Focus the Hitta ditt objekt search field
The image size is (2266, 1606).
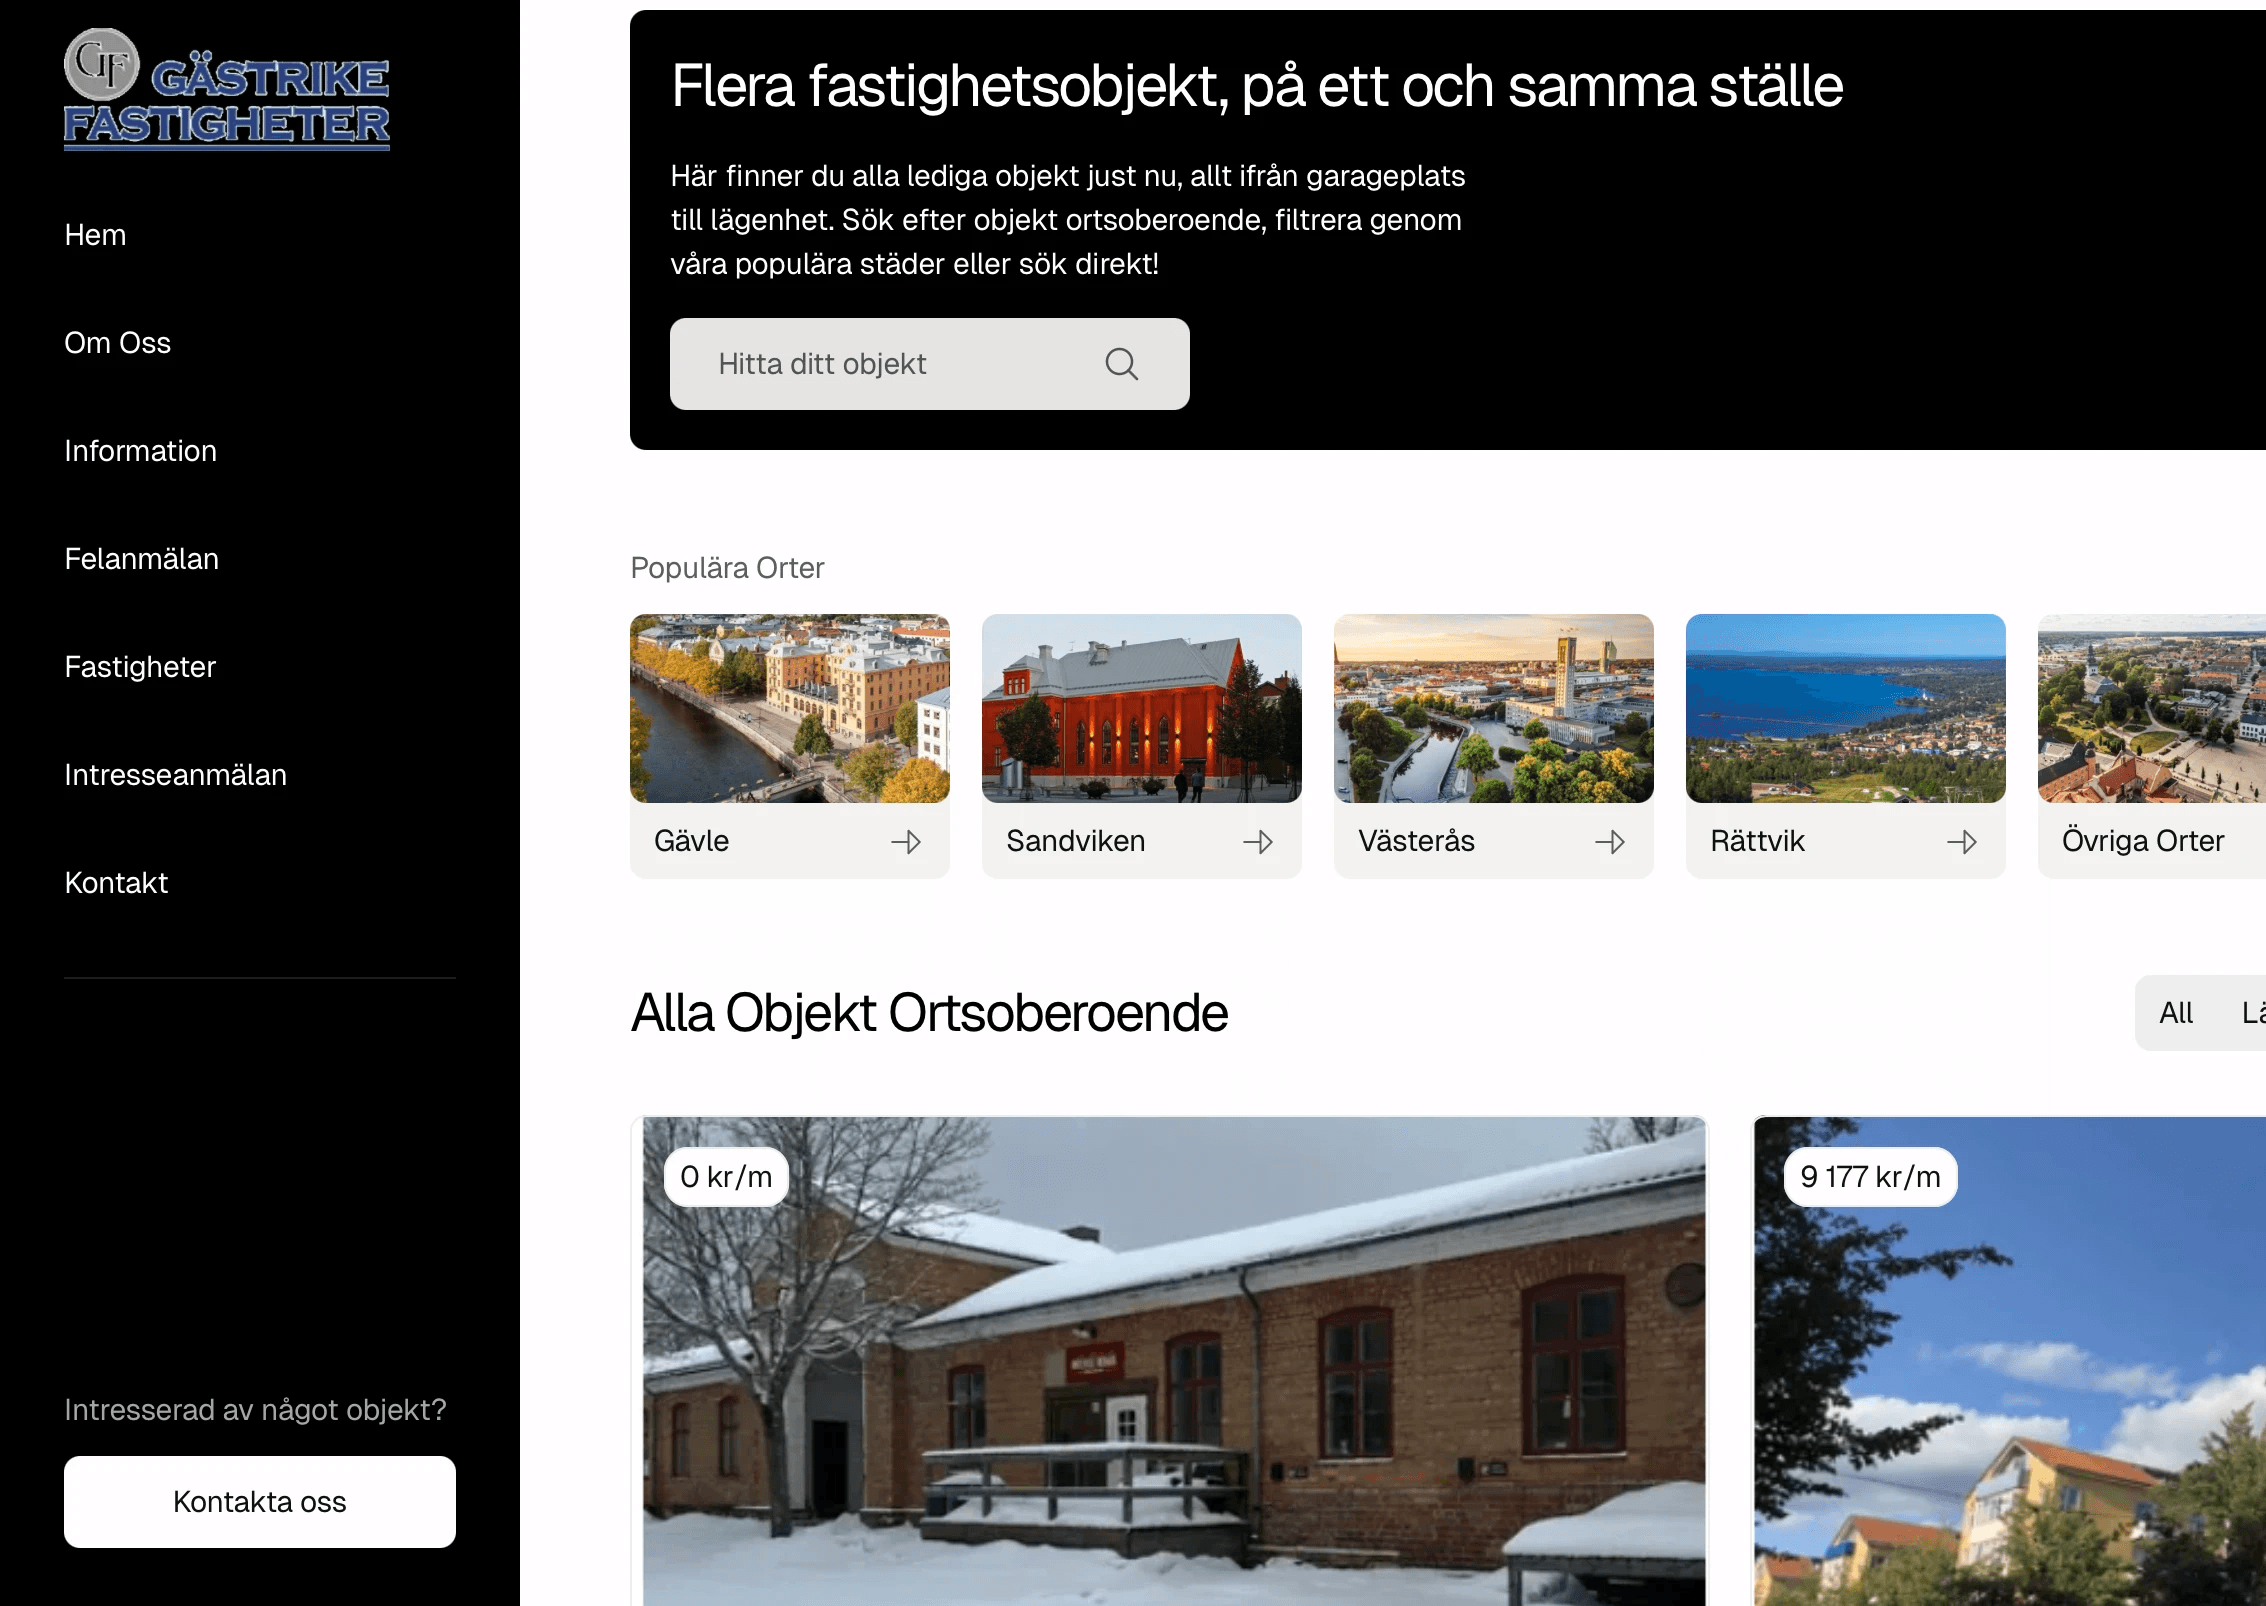(x=930, y=364)
